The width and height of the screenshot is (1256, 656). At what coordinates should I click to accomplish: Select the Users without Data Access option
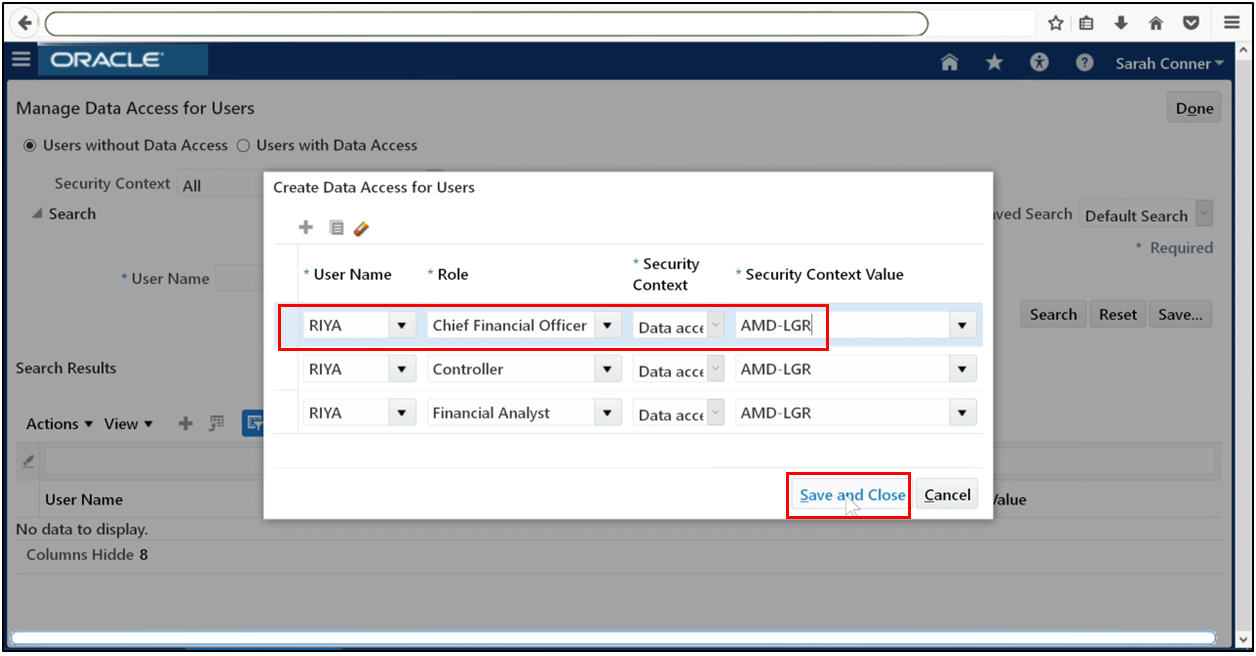30,145
